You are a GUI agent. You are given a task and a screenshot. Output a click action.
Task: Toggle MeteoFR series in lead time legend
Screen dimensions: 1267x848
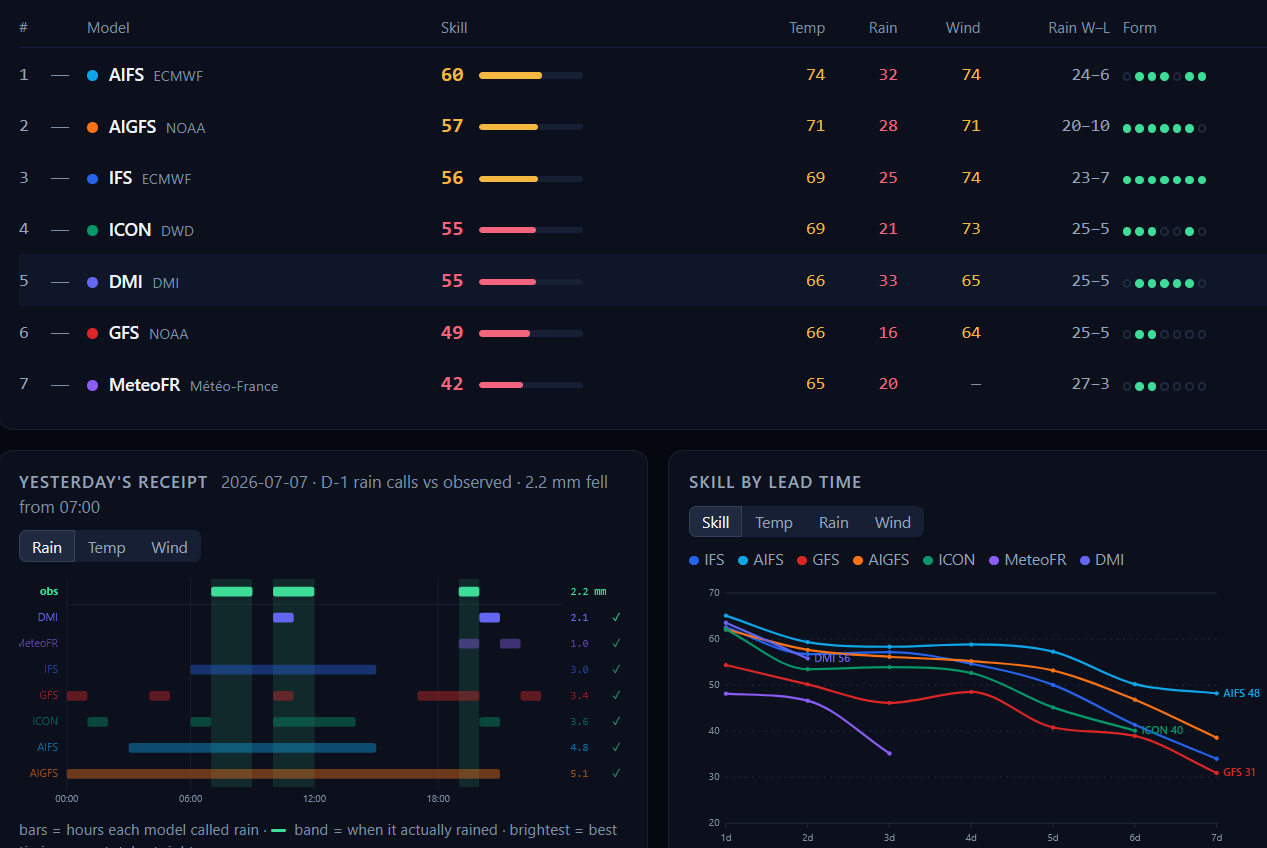point(1027,560)
